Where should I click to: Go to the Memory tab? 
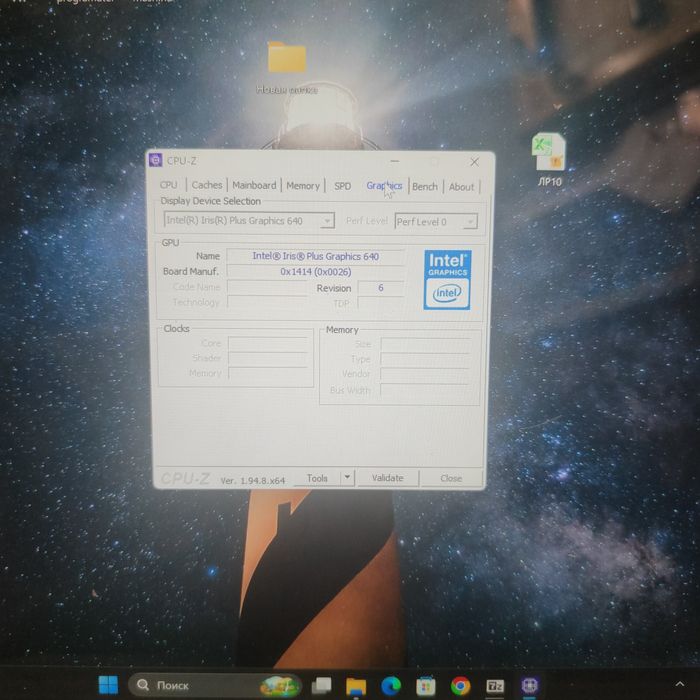(x=303, y=186)
